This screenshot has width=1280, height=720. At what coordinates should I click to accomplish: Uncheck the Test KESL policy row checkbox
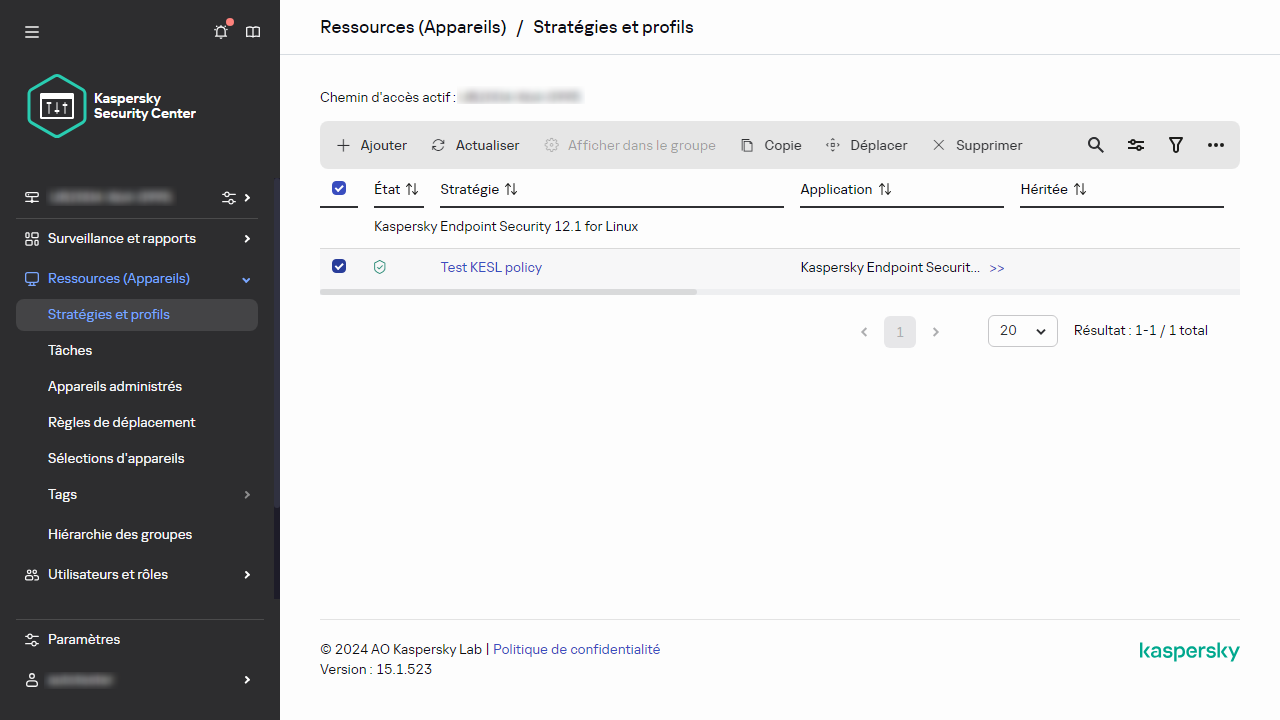point(339,266)
